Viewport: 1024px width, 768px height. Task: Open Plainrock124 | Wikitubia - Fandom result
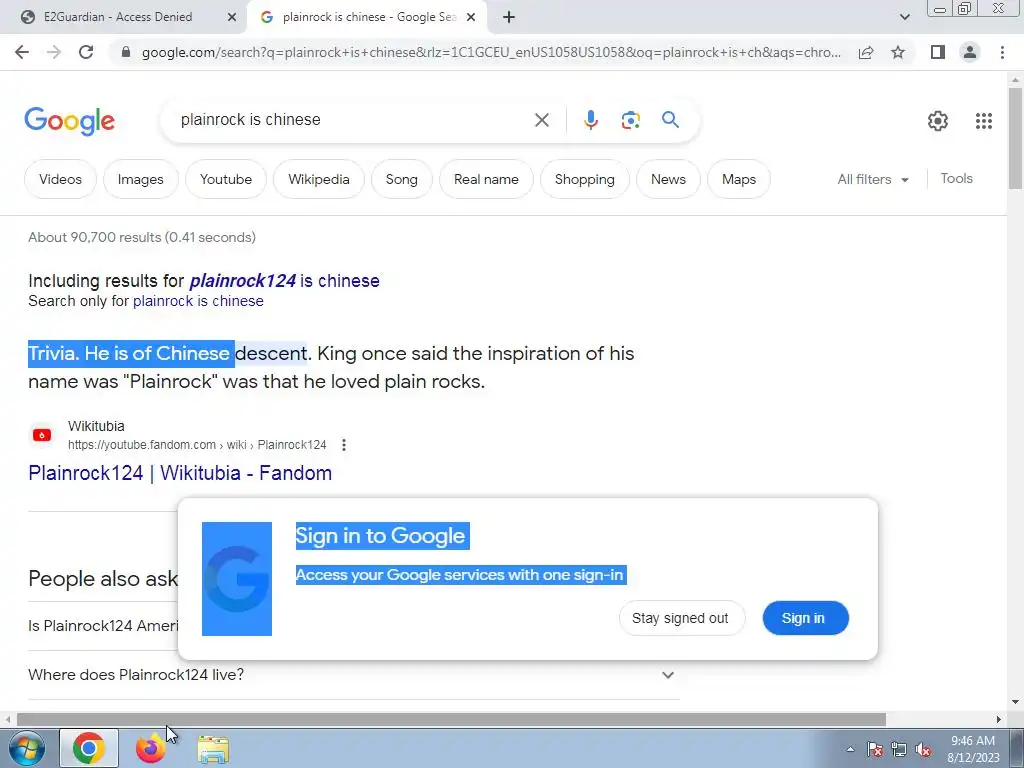click(180, 473)
